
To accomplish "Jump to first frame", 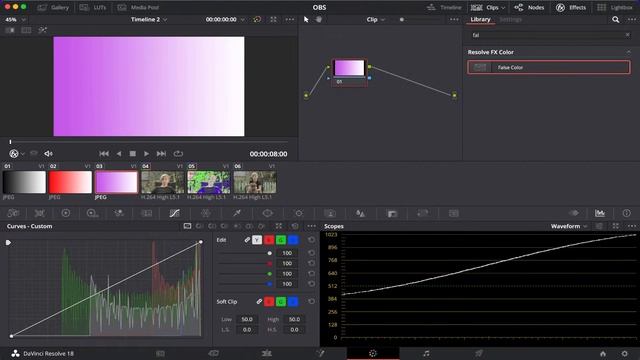I will [104, 153].
